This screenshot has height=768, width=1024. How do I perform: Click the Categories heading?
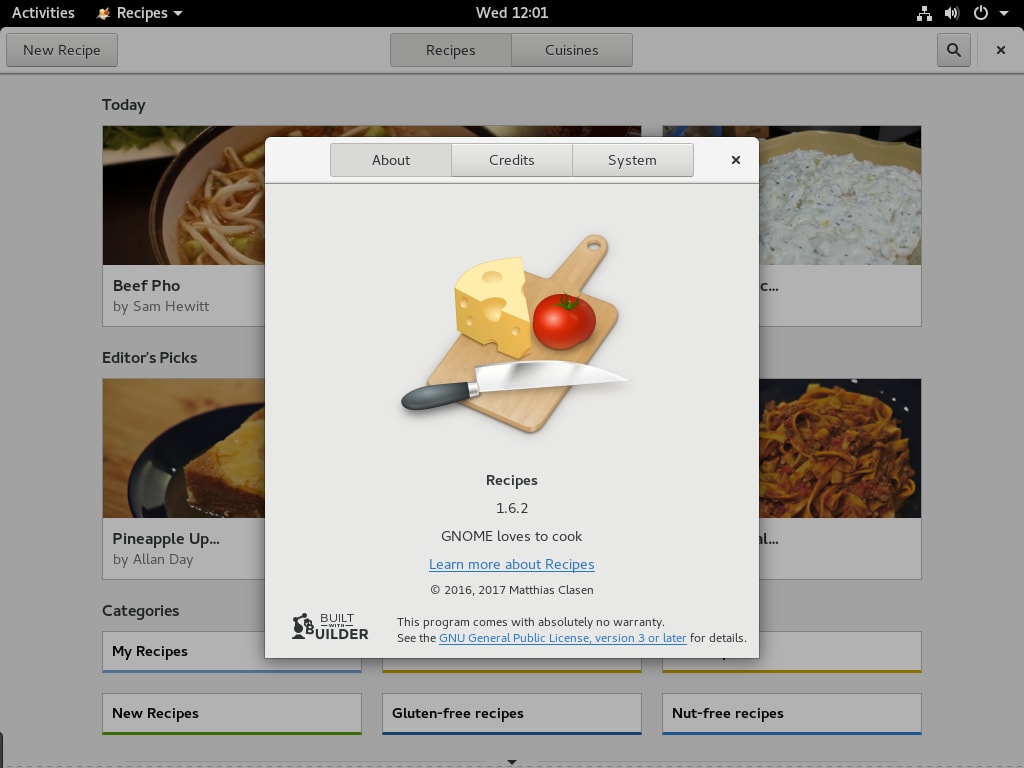pos(140,611)
